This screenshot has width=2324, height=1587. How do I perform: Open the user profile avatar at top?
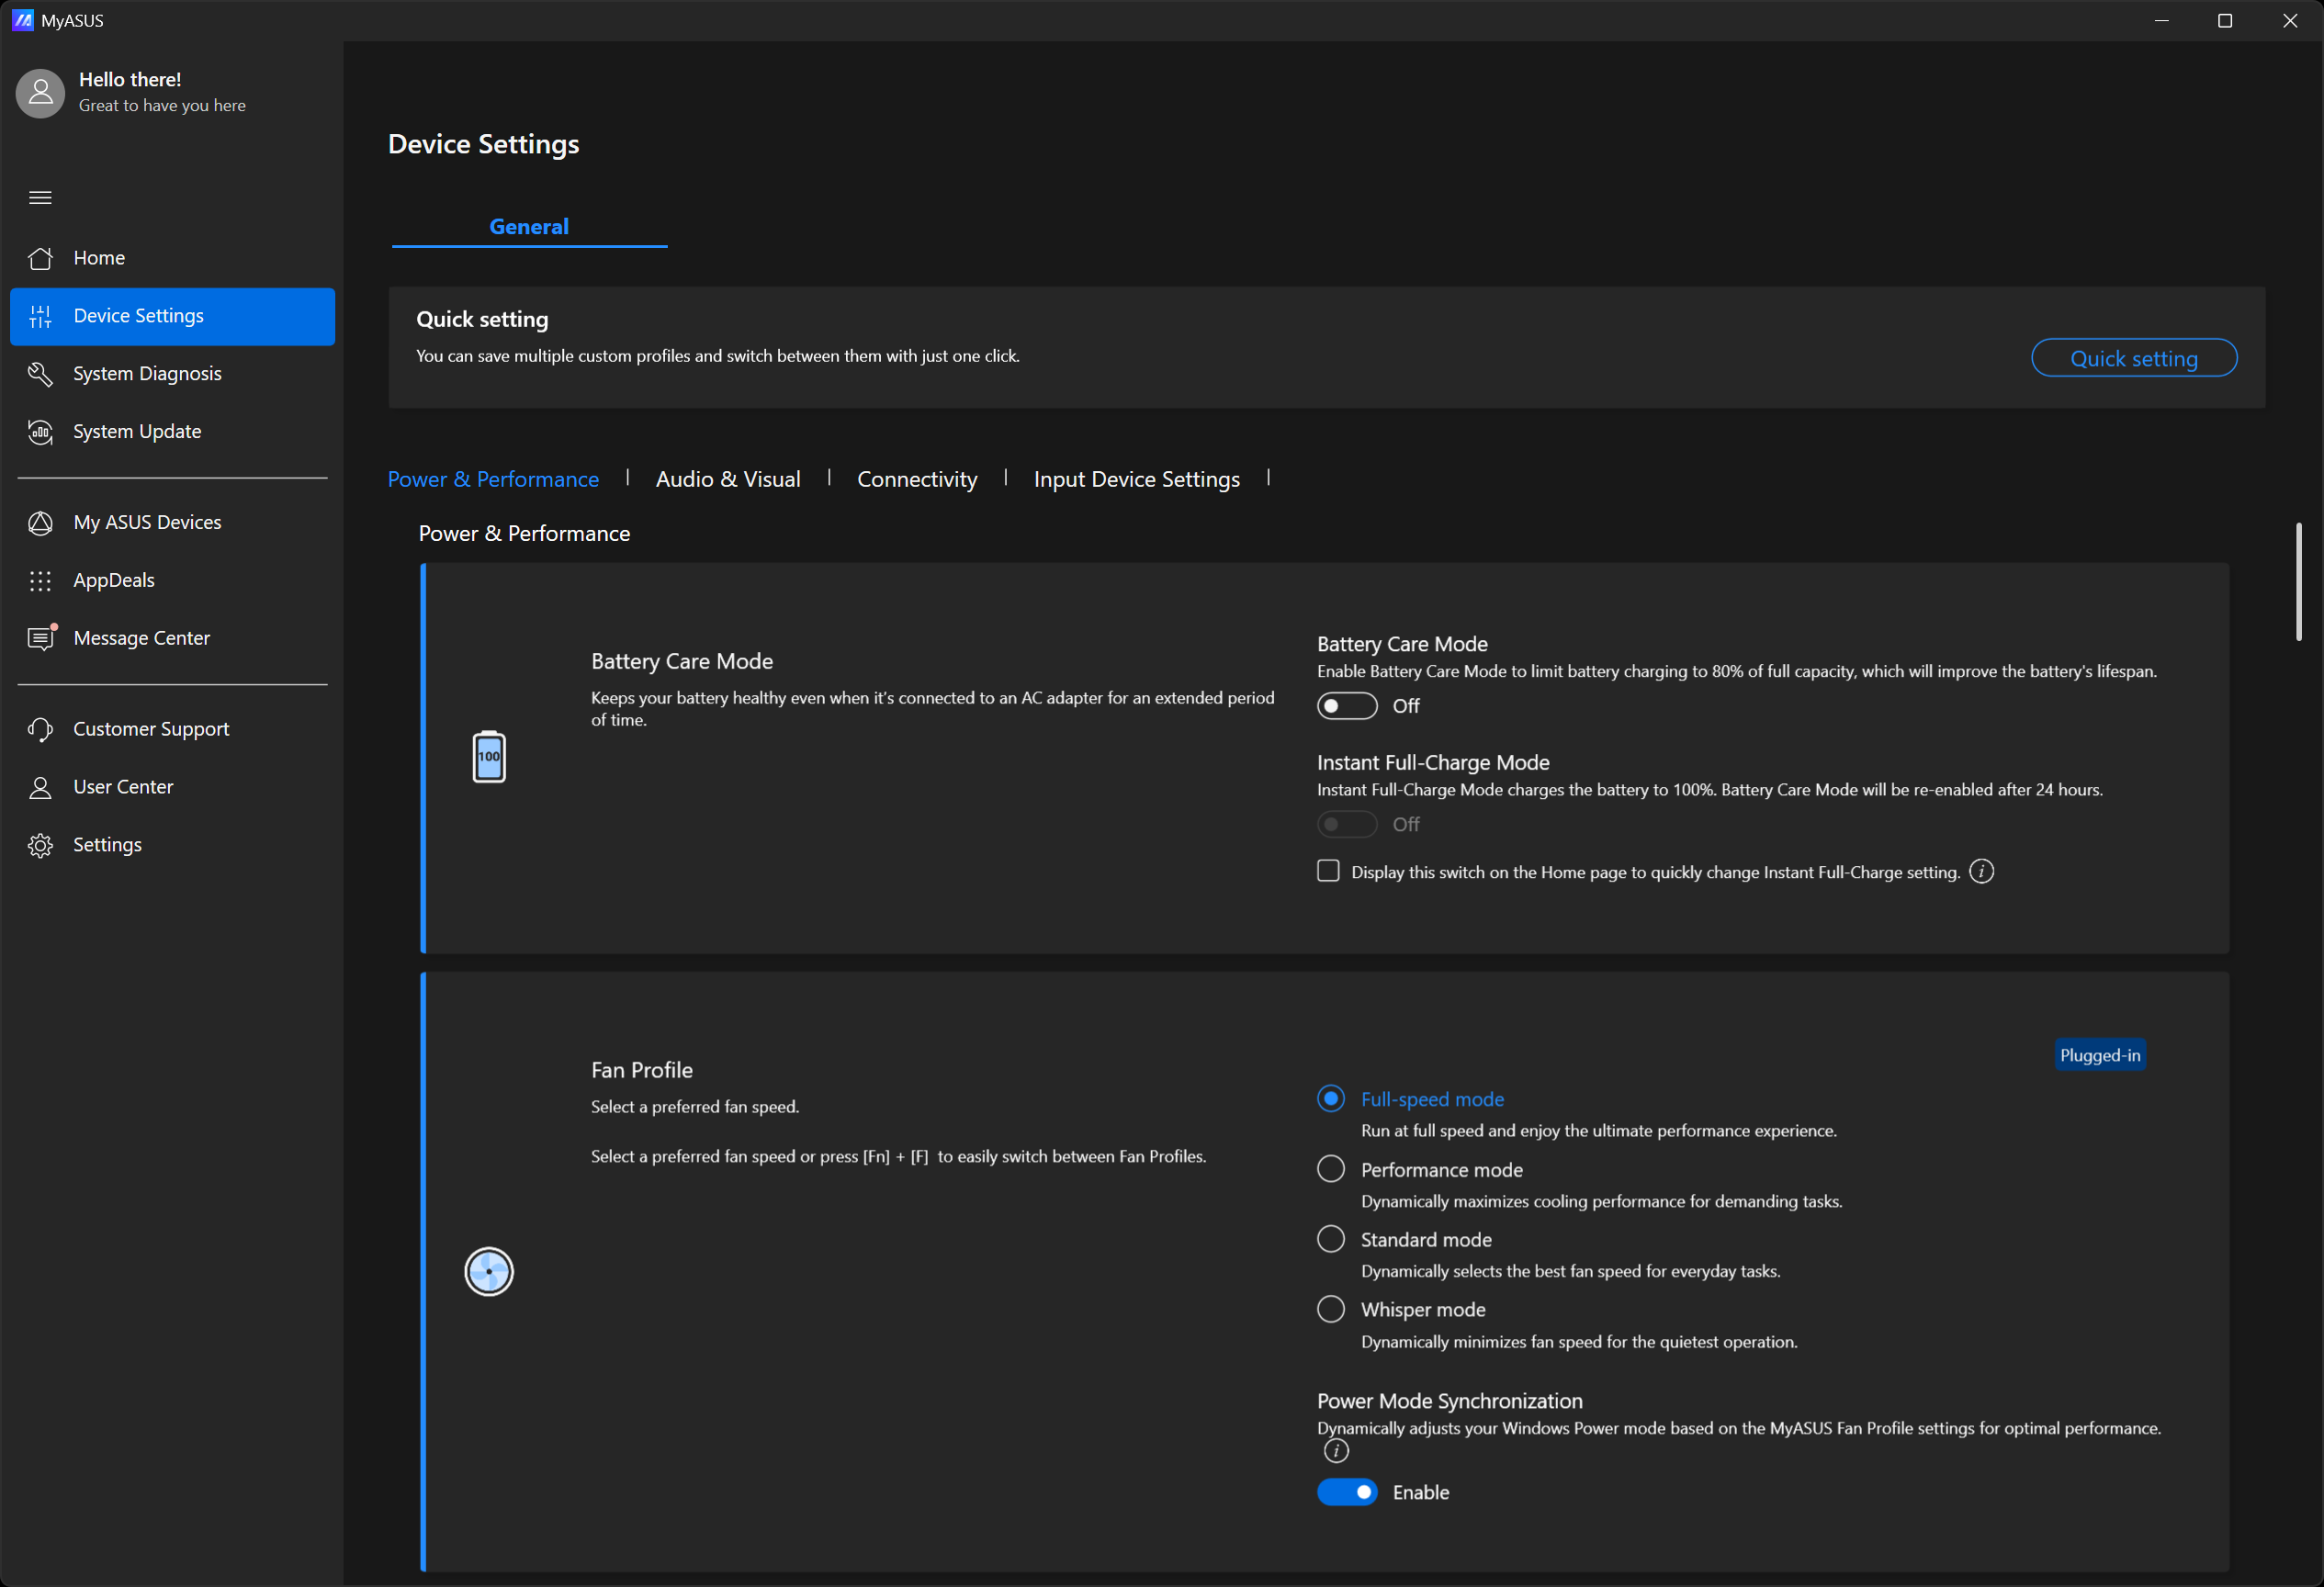pyautogui.click(x=40, y=93)
